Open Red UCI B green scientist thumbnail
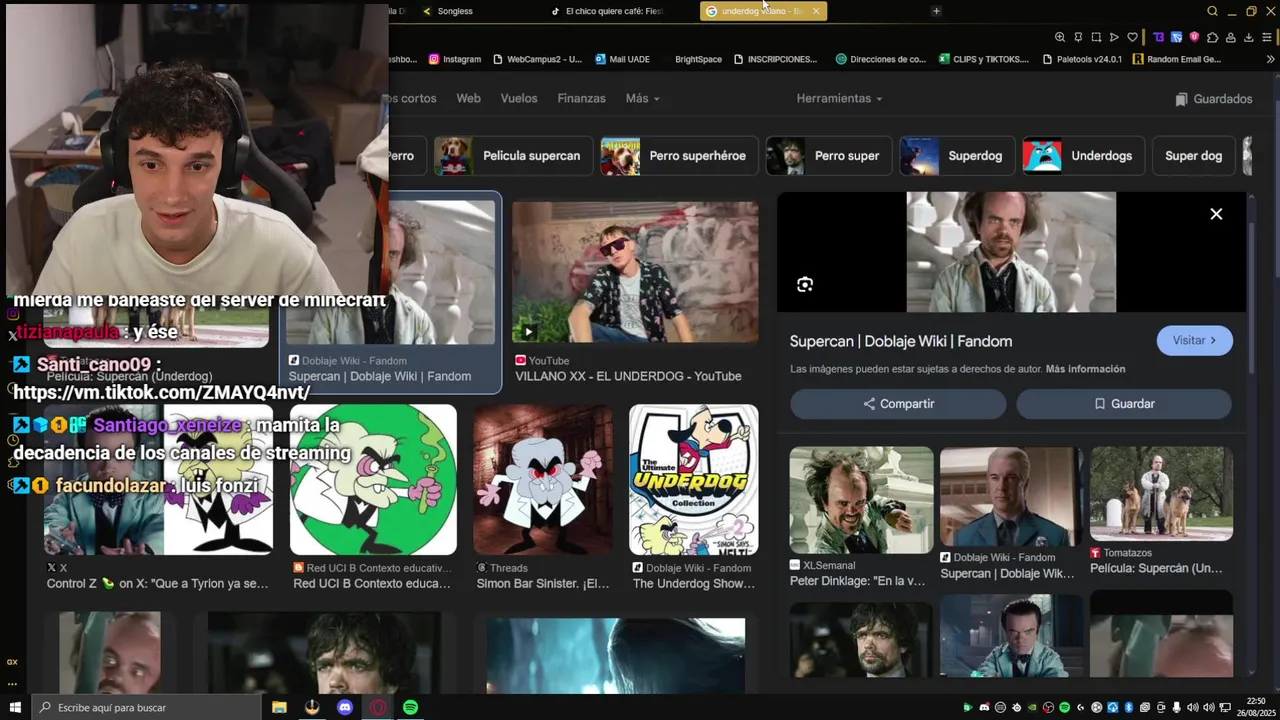 (373, 479)
